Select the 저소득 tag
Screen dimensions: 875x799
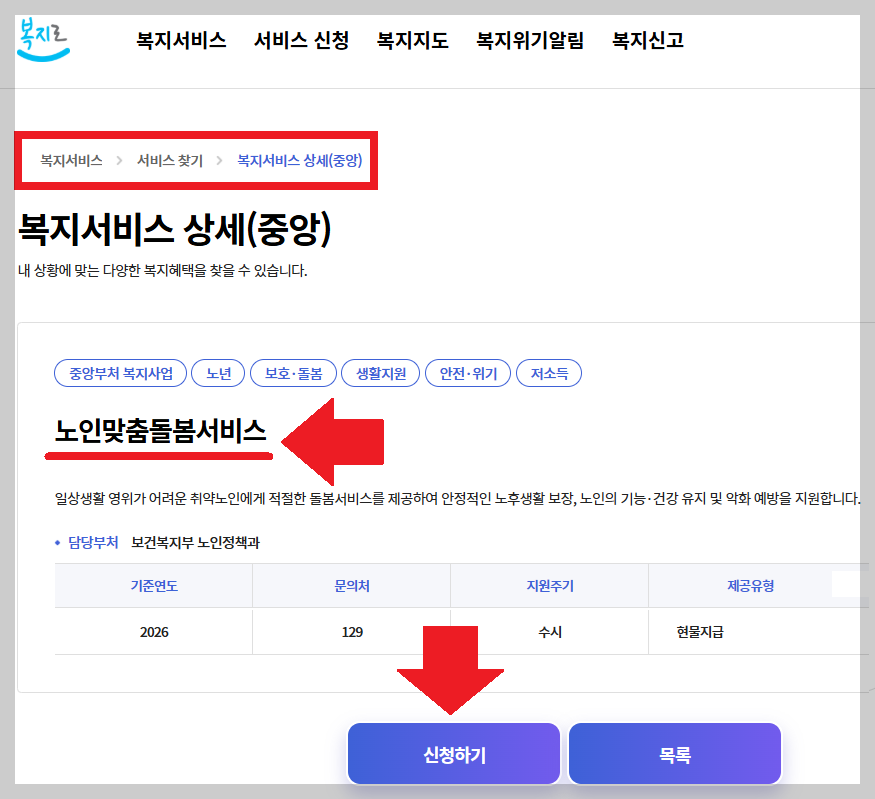click(x=548, y=372)
